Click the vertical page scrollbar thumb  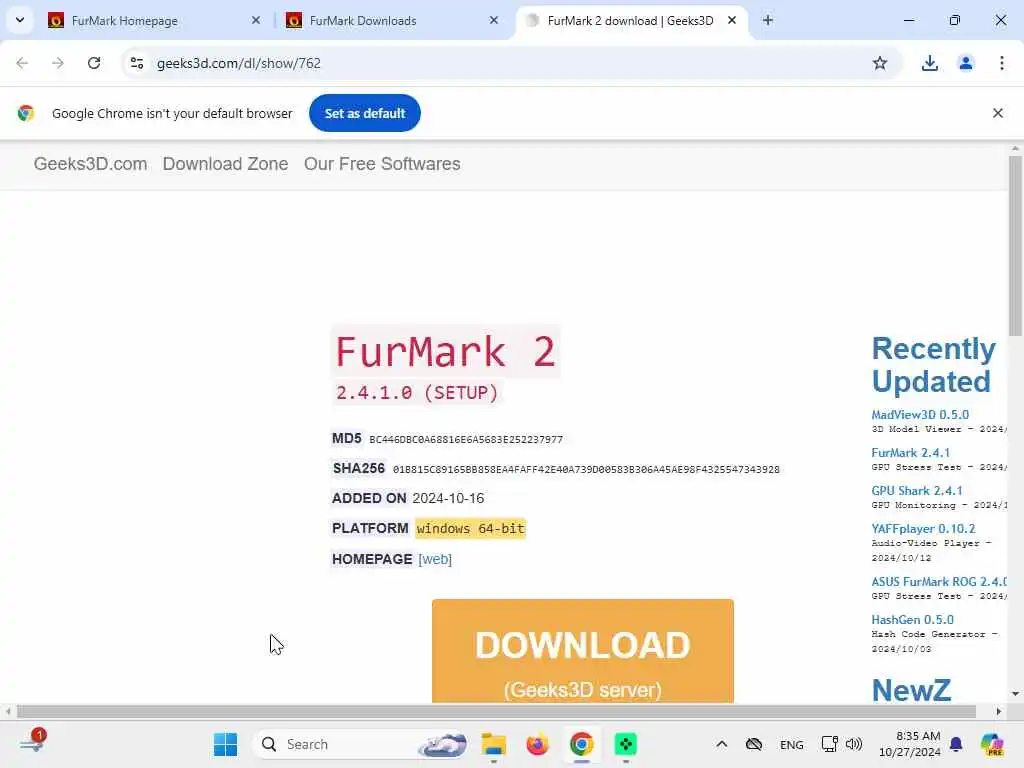click(x=1015, y=246)
